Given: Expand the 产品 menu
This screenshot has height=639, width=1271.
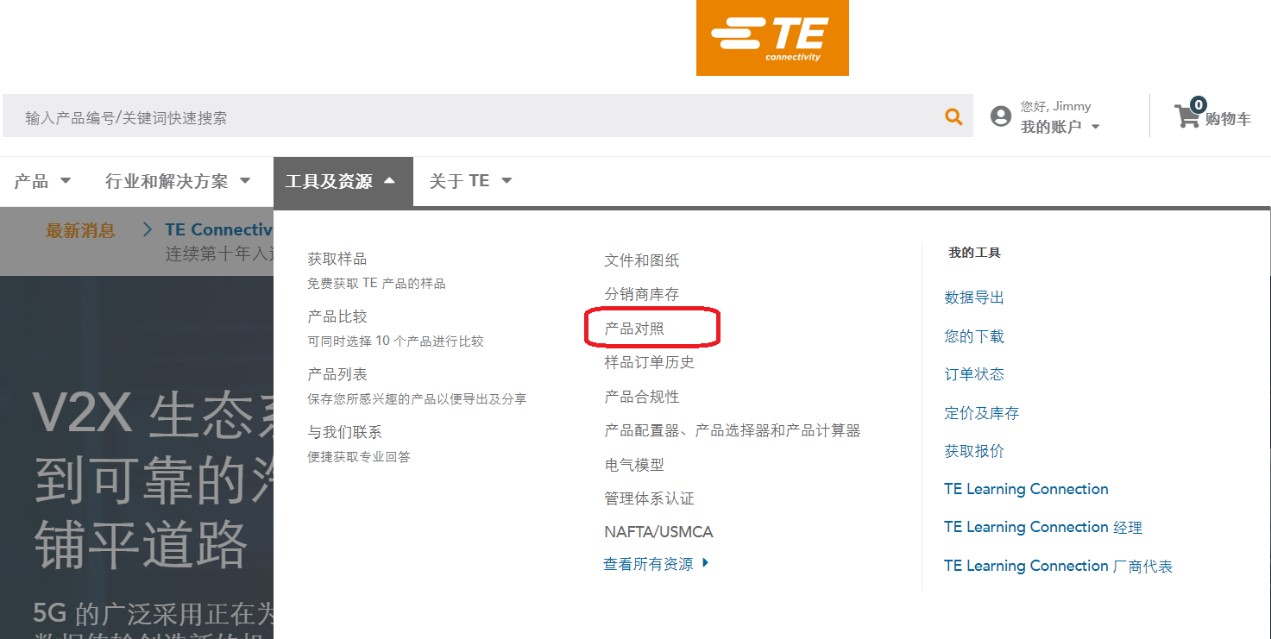Looking at the screenshot, I should coord(42,181).
